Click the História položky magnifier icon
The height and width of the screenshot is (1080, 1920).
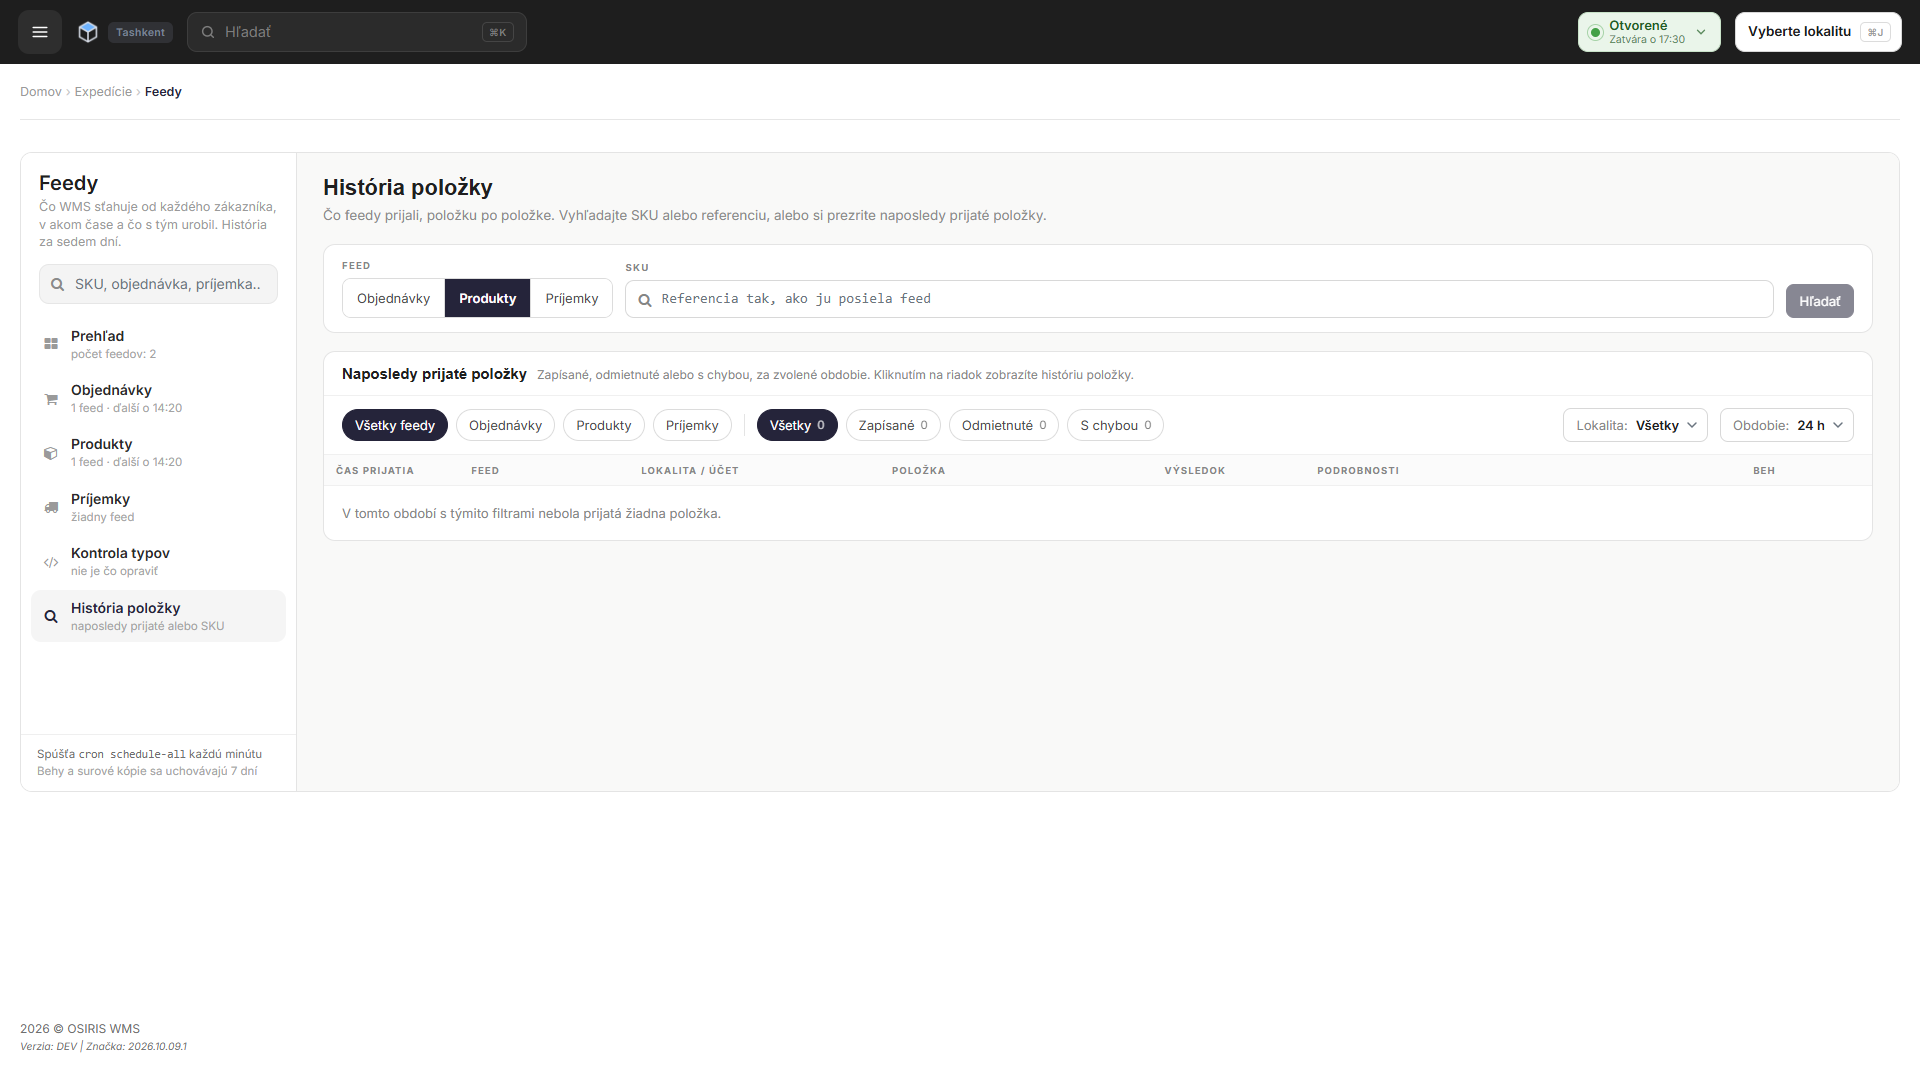(x=51, y=617)
